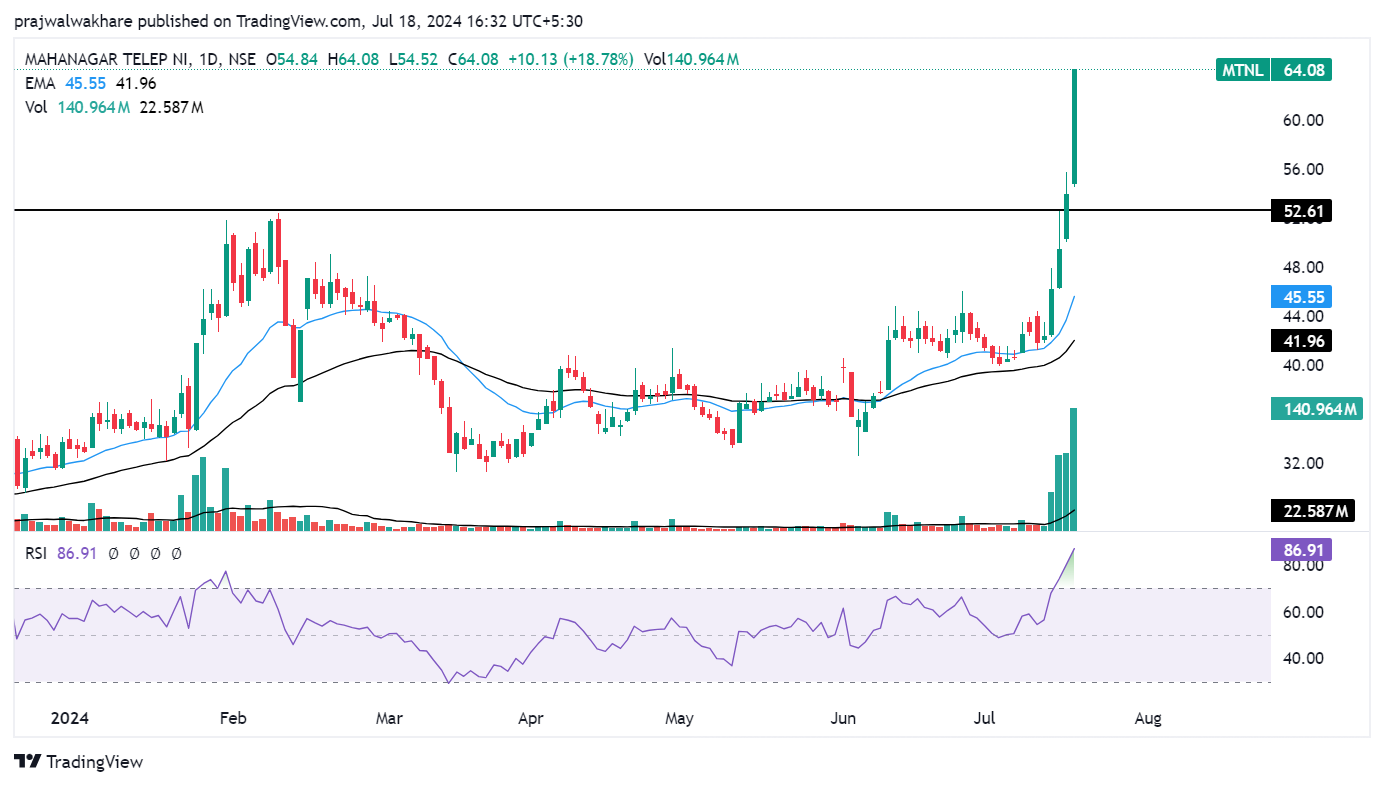Image resolution: width=1384 pixels, height=785 pixels.
Task: Click the black 22.587M volume average label
Action: (1311, 512)
